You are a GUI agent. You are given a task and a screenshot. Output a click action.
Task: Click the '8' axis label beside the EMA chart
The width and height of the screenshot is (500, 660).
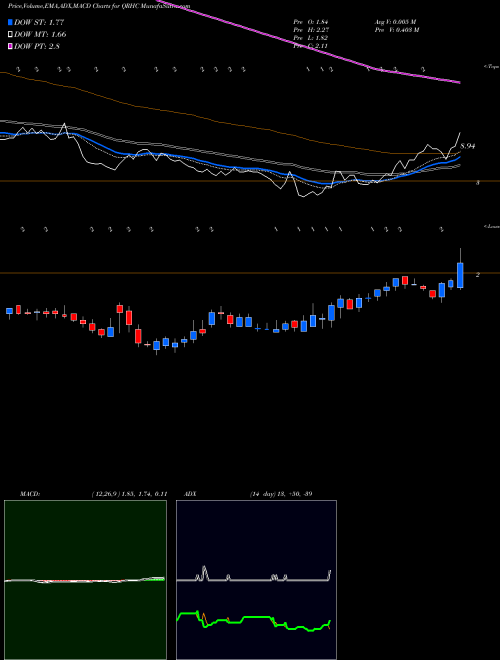[478, 183]
